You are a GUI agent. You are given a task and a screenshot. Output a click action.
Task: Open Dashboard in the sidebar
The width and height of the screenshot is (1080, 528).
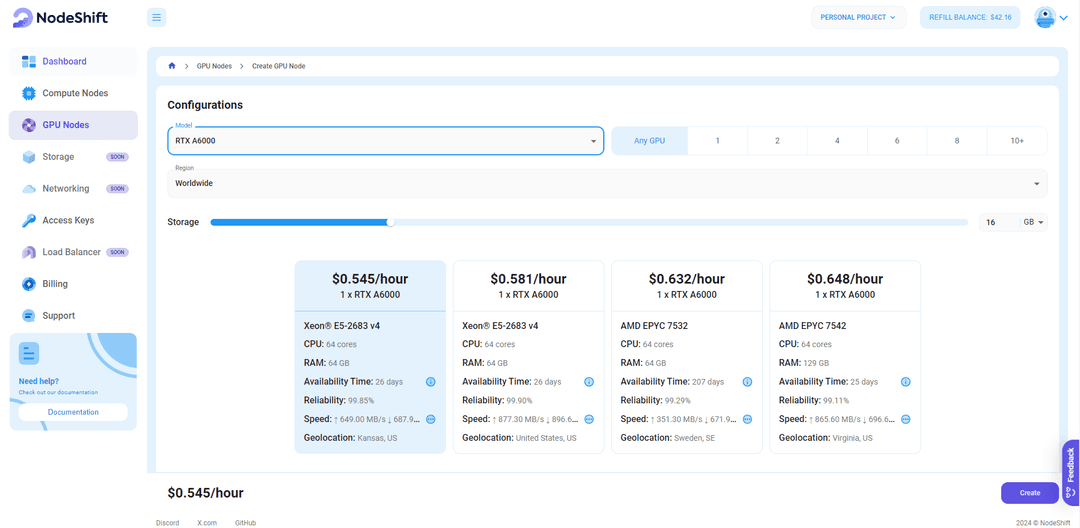(x=73, y=61)
